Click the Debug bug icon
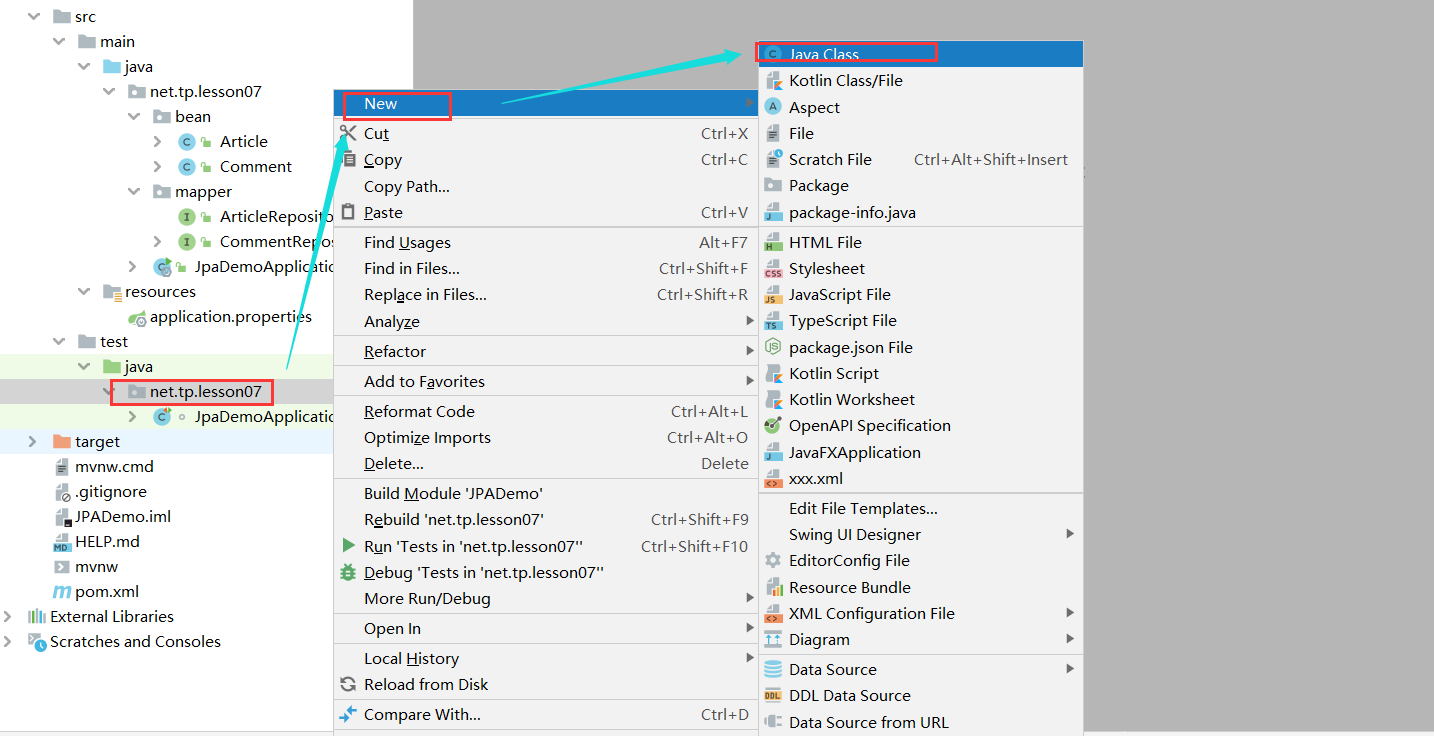The width and height of the screenshot is (1434, 736). (348, 572)
